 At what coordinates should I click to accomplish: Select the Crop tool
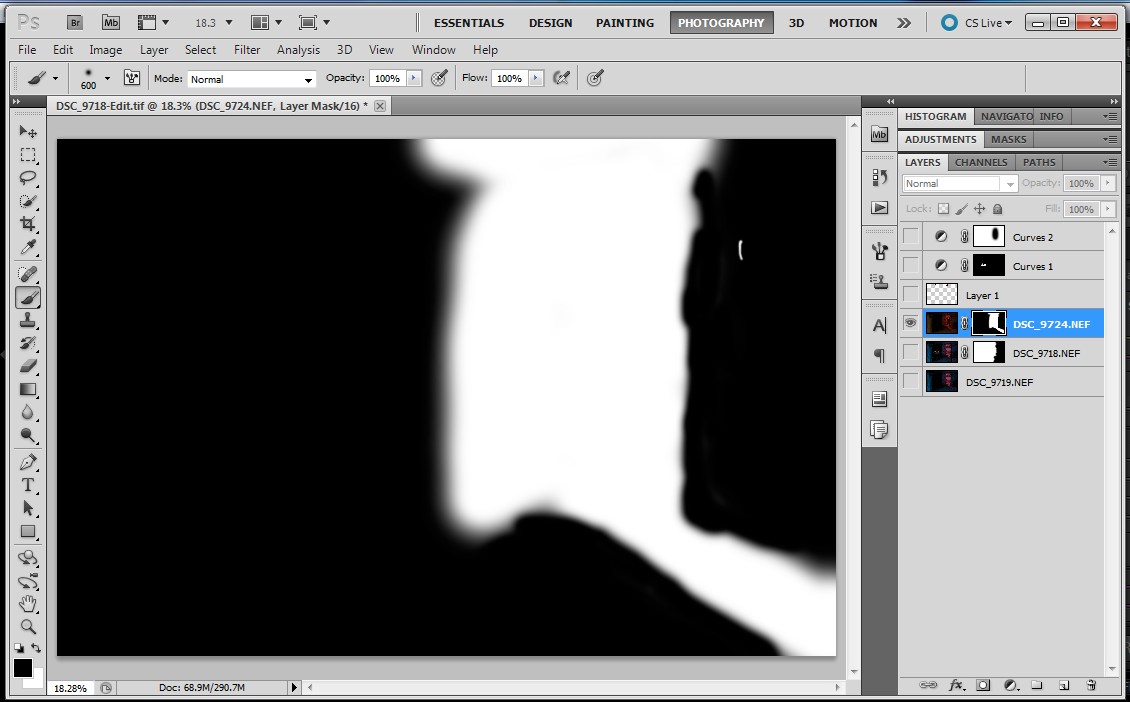coord(28,224)
